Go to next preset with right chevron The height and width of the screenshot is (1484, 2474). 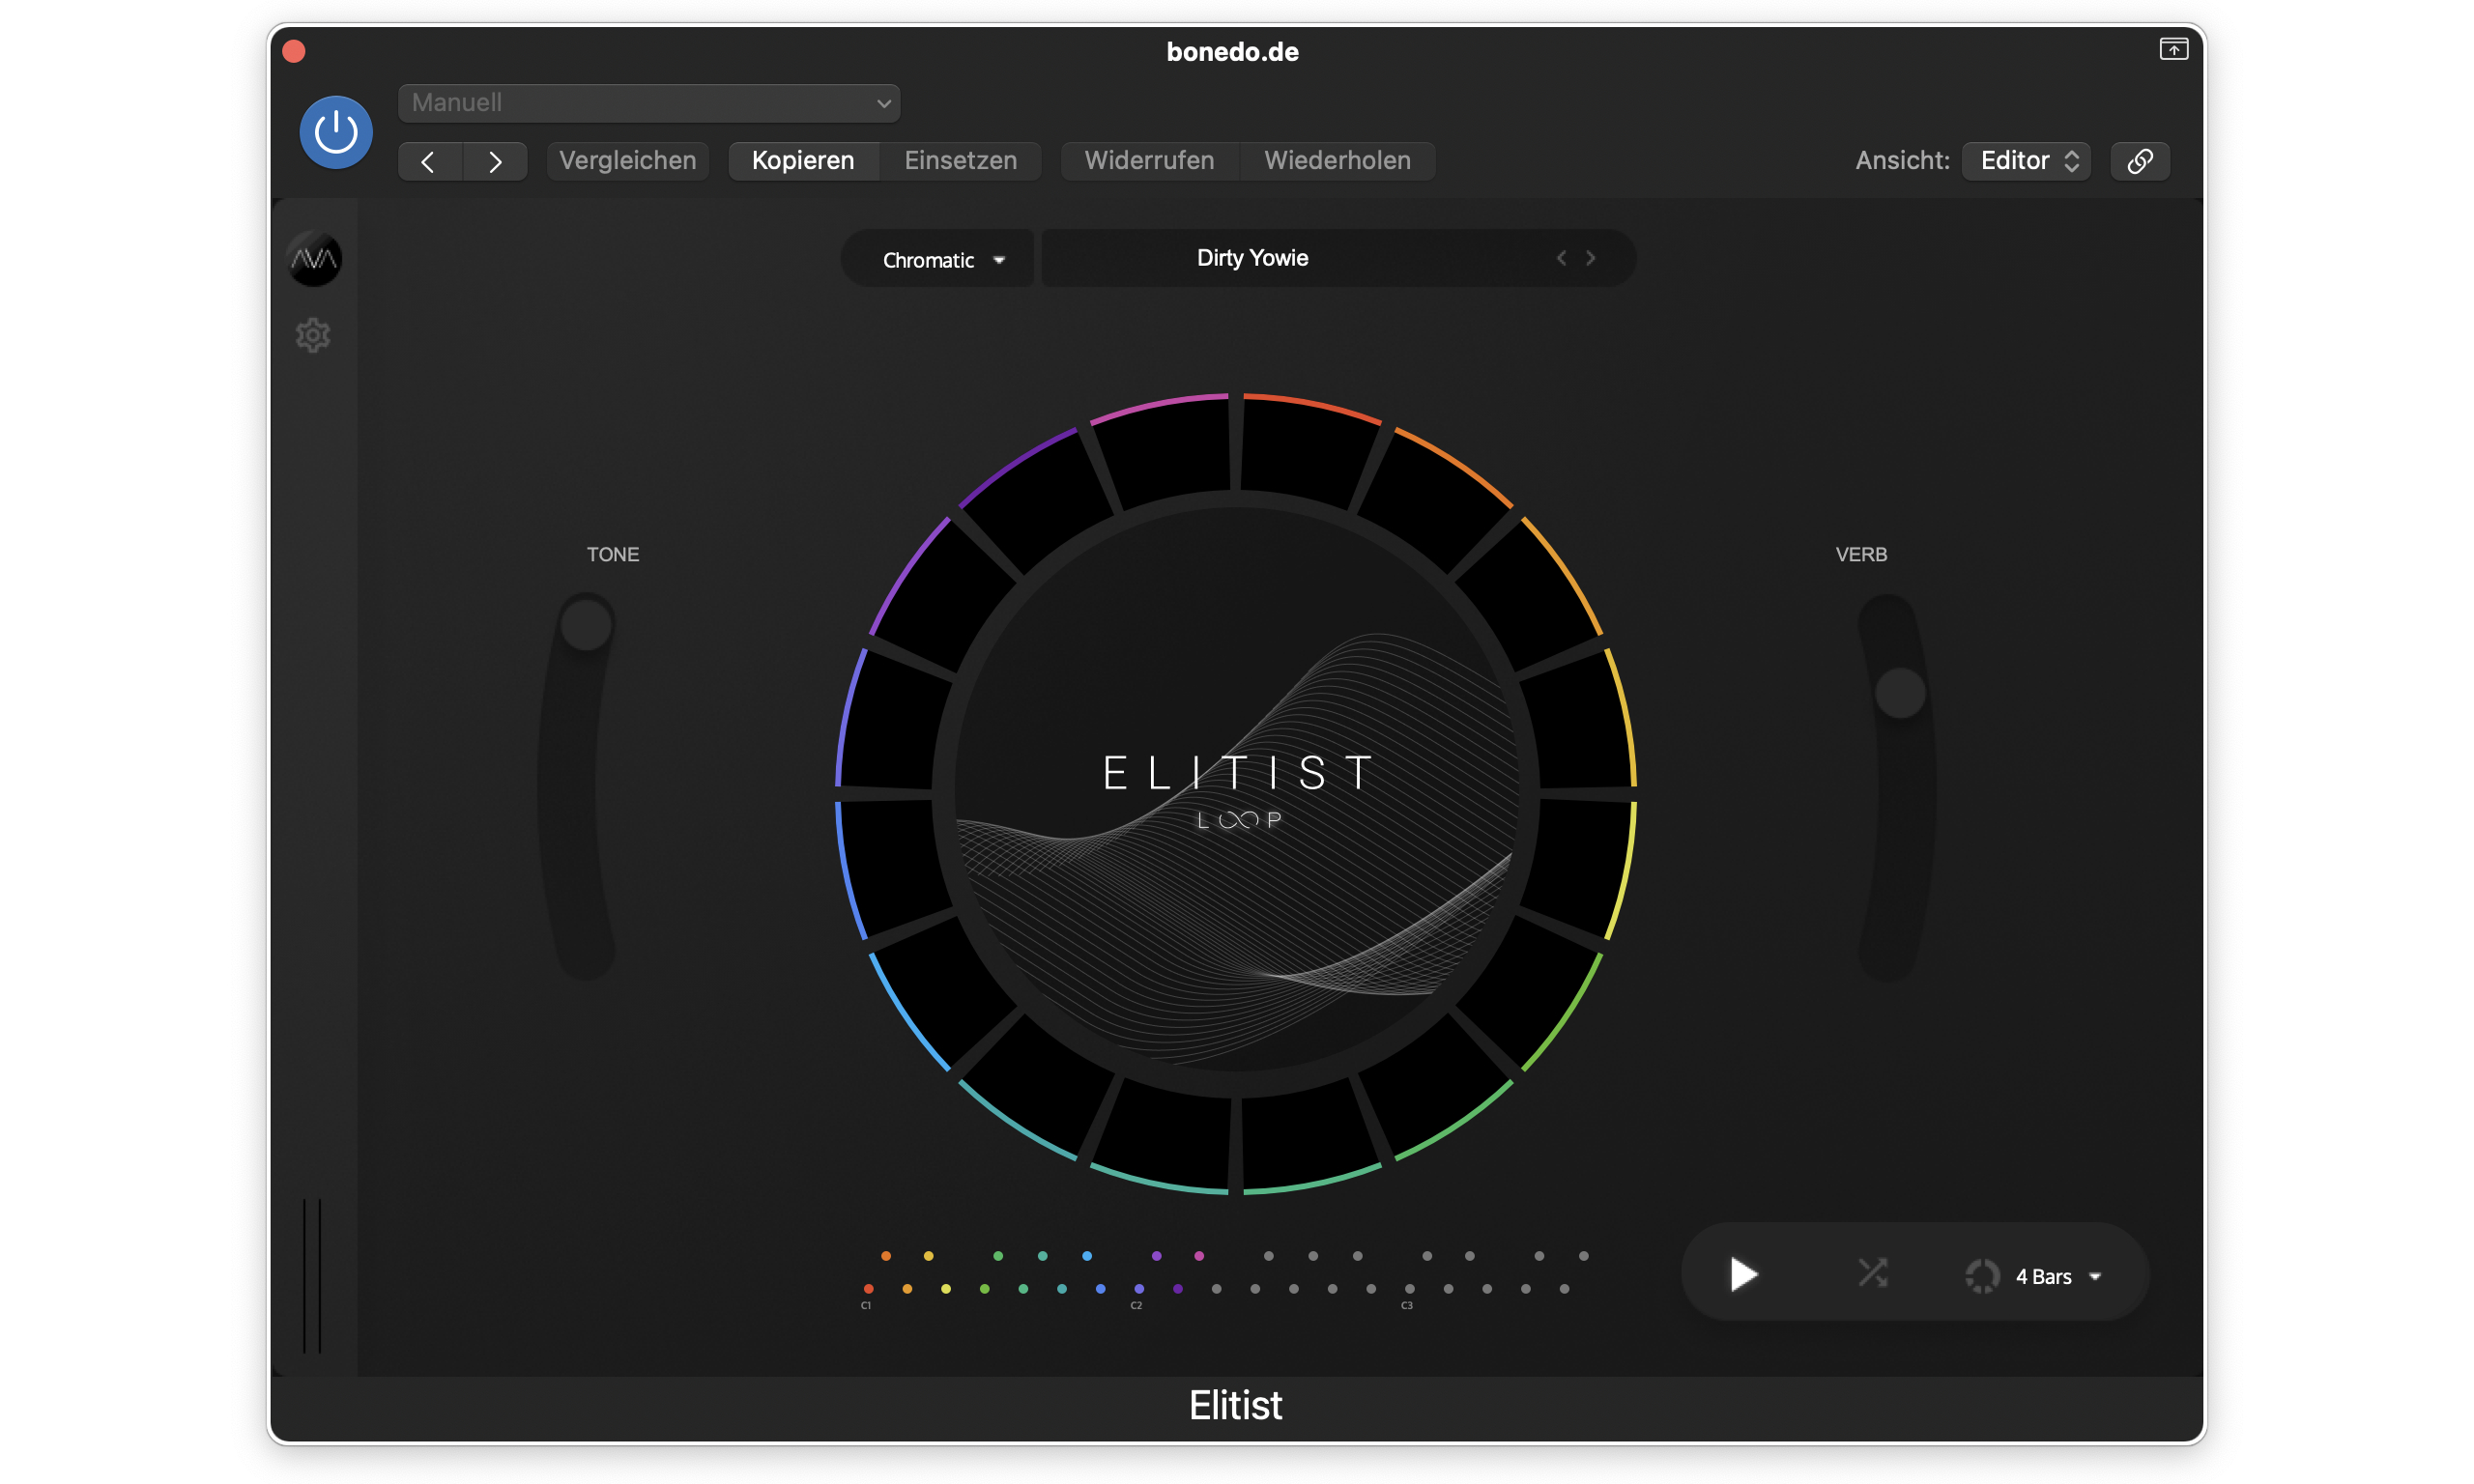point(1591,258)
